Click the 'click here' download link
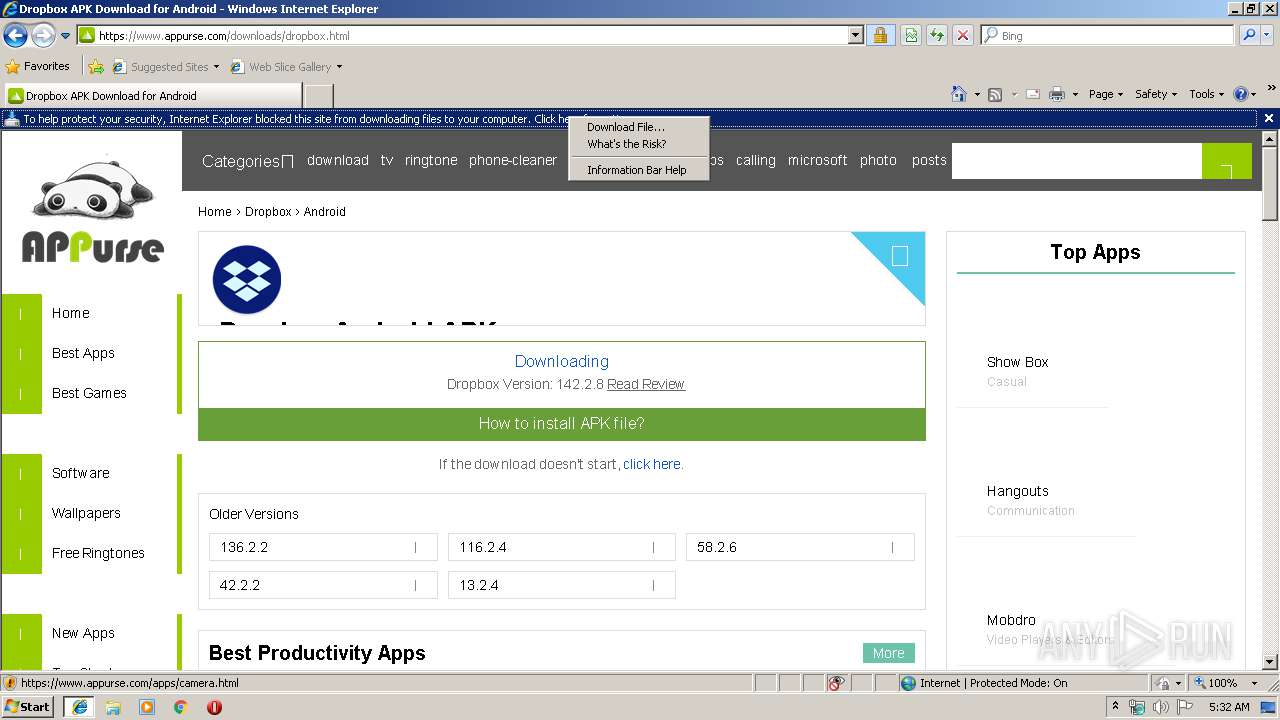Image resolution: width=1280 pixels, height=720 pixels. pos(652,464)
